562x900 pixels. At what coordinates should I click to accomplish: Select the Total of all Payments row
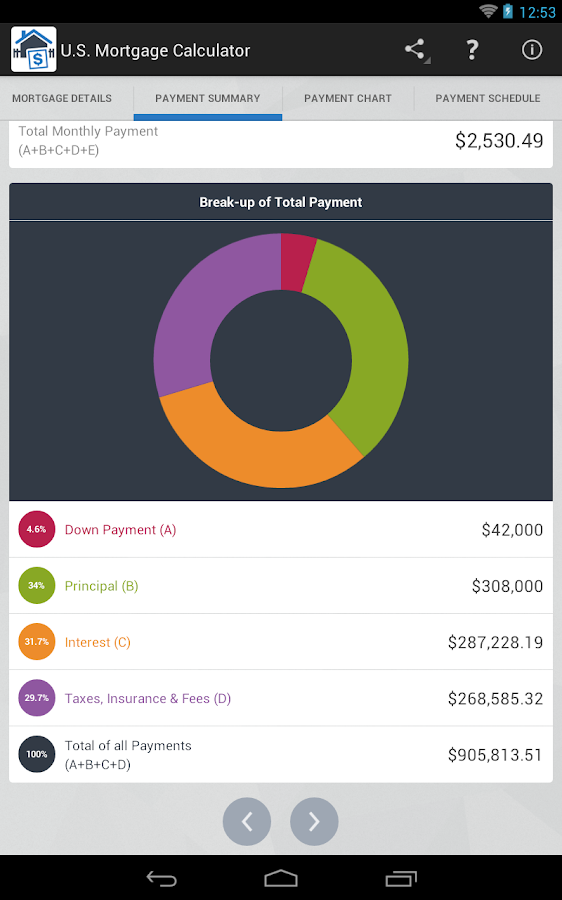(281, 754)
